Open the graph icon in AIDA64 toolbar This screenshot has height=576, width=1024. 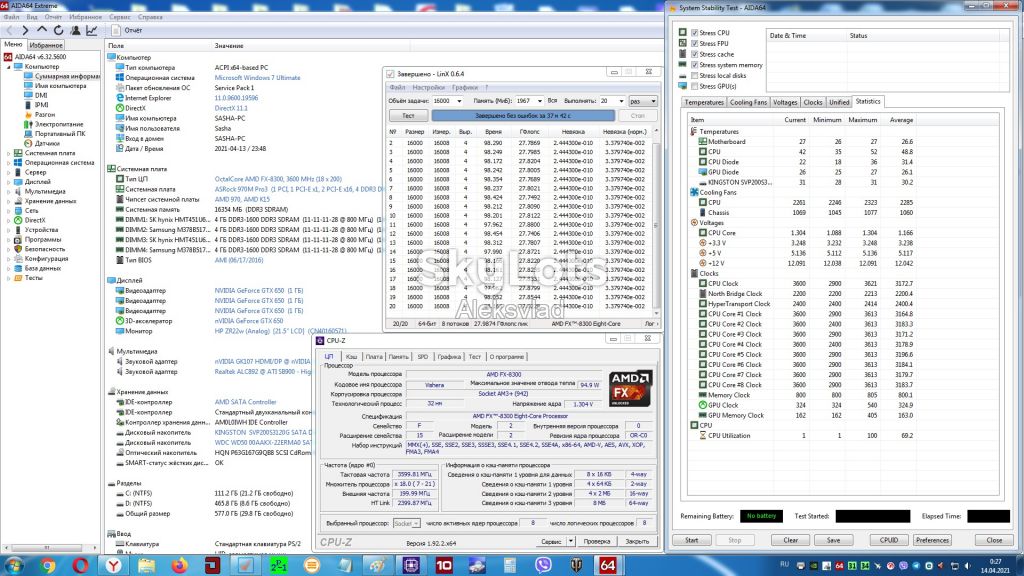click(91, 31)
